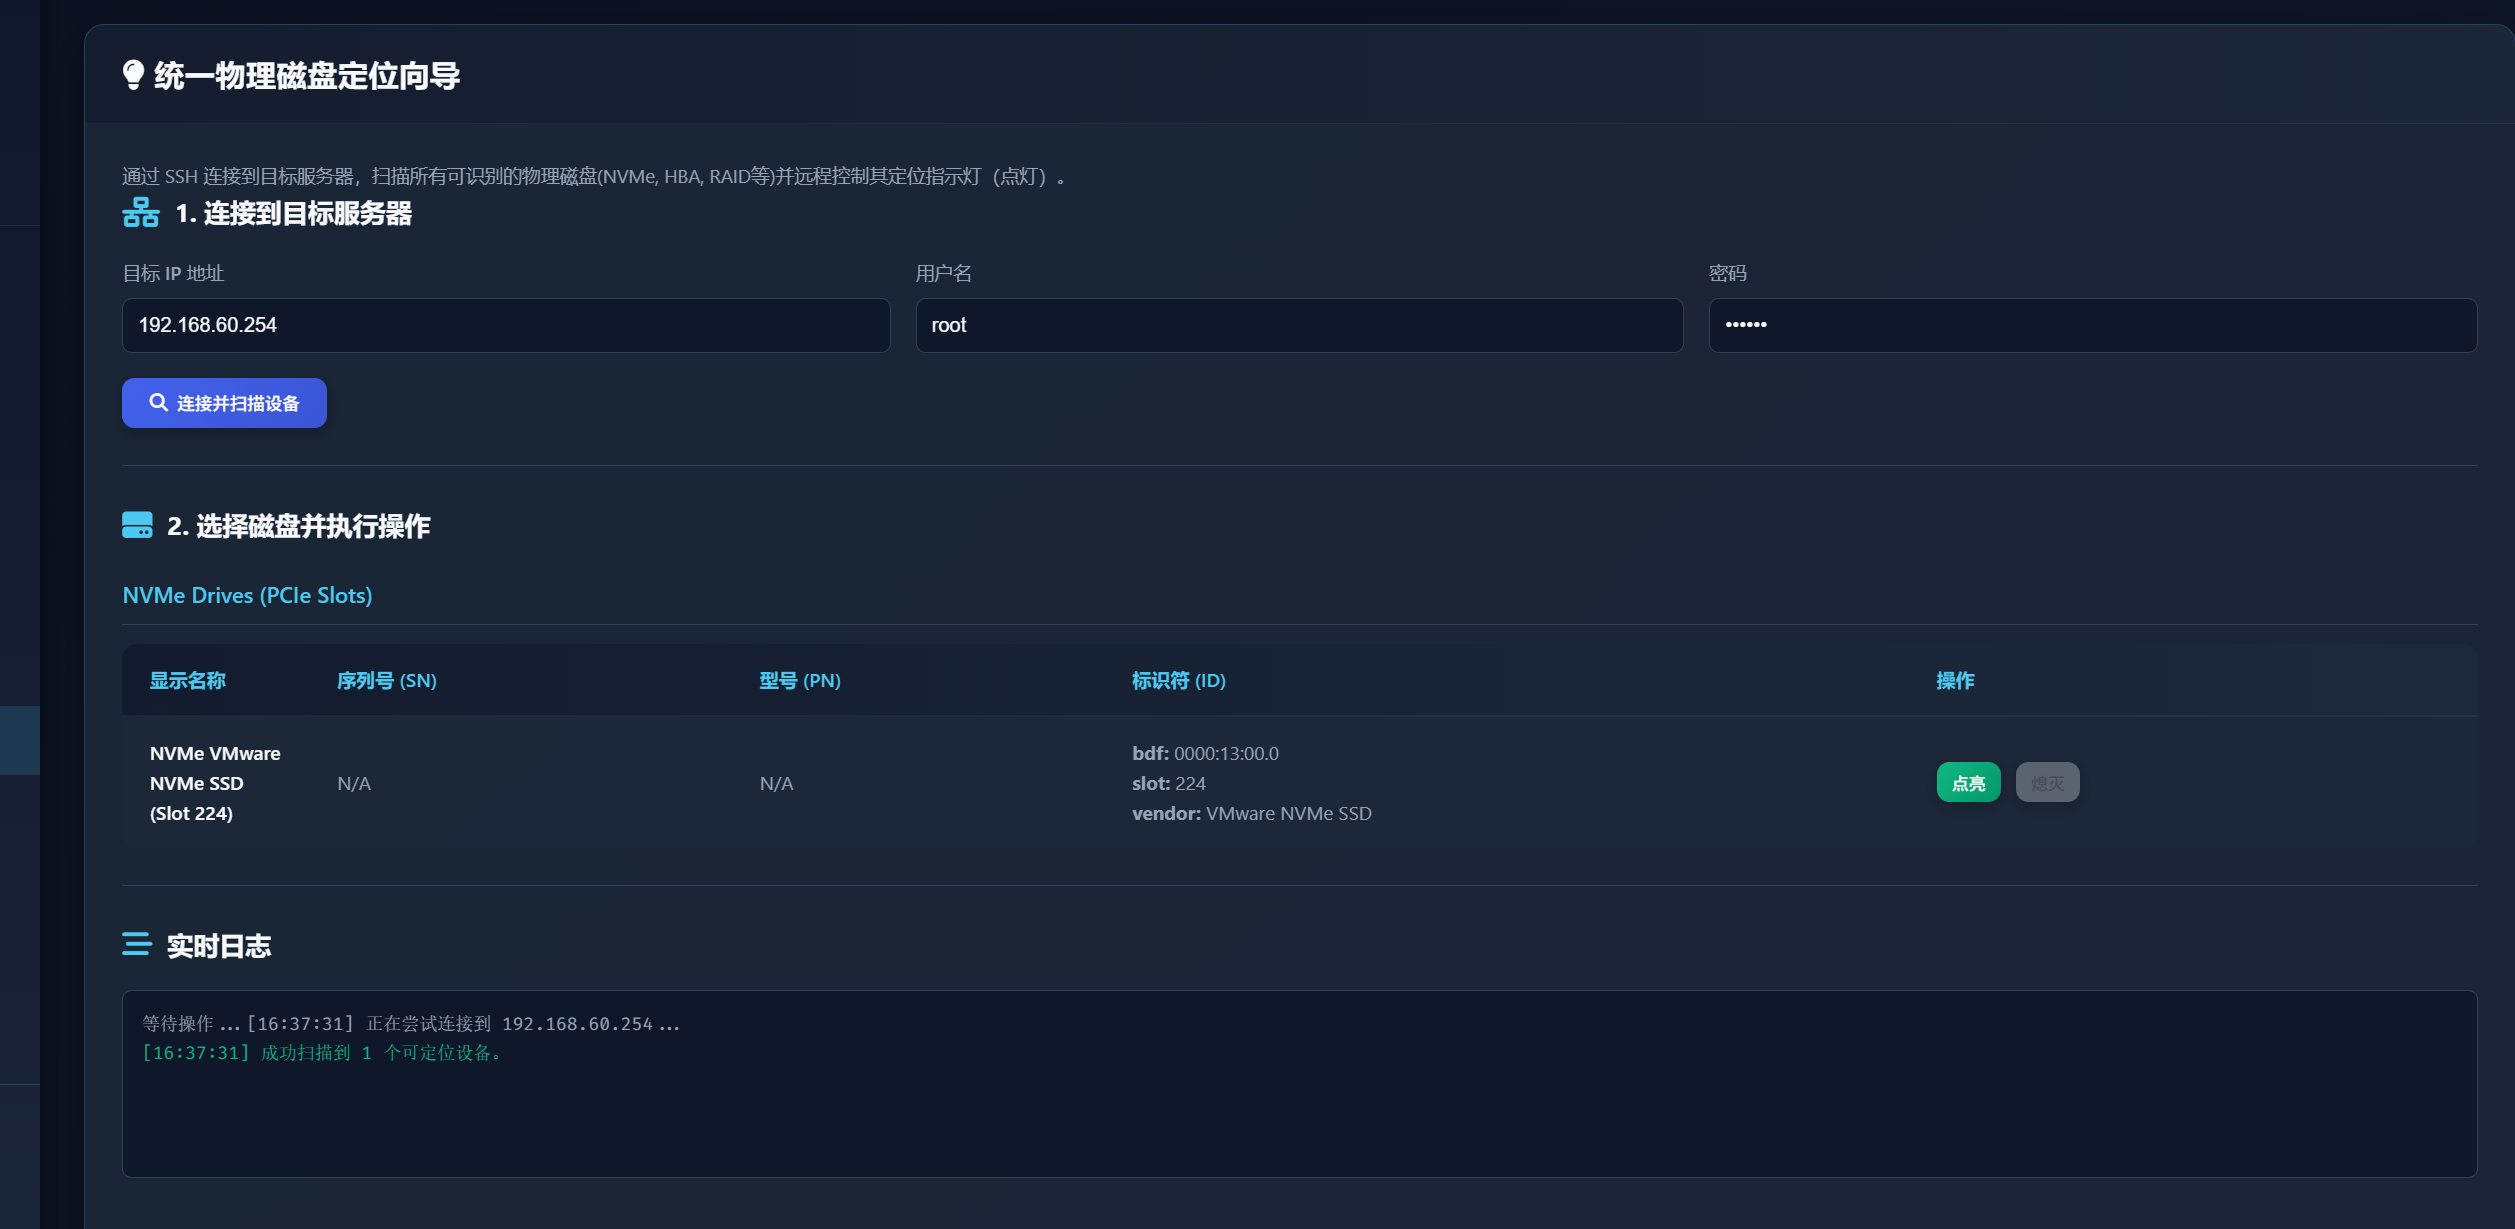Focus the 密码 password field
The height and width of the screenshot is (1229, 2515).
[2091, 325]
